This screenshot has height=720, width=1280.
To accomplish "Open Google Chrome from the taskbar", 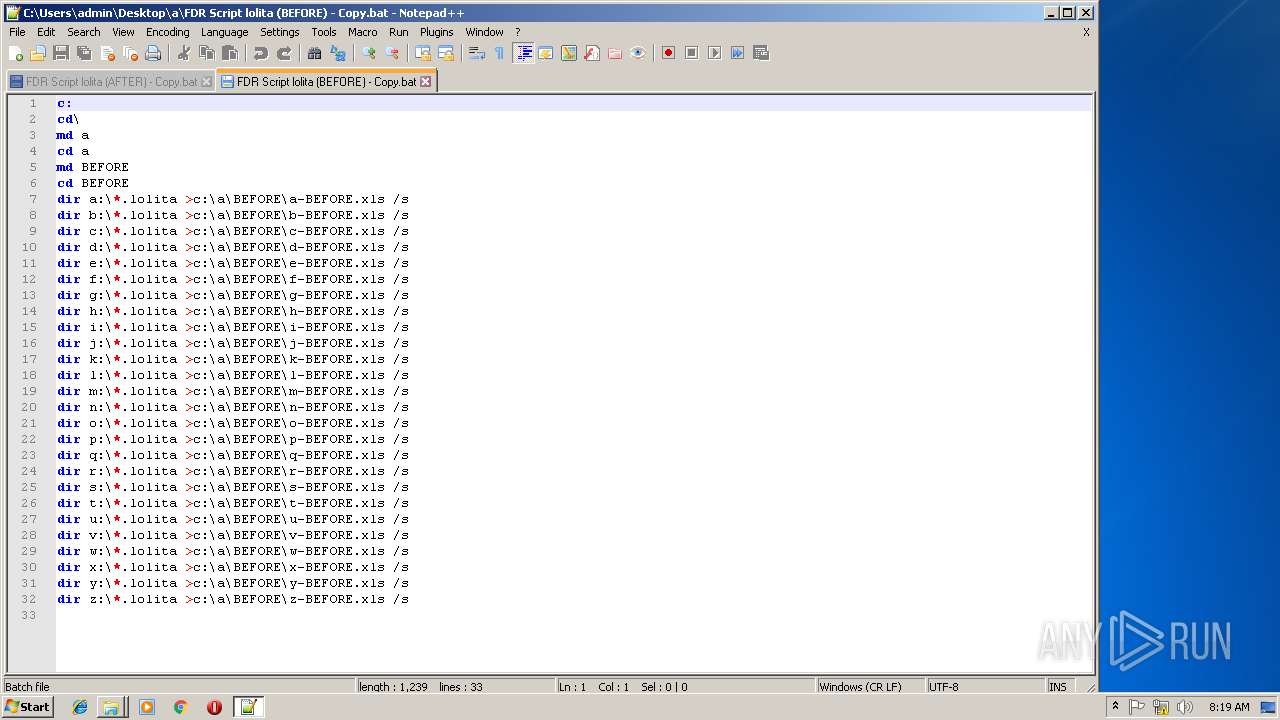I will [180, 707].
